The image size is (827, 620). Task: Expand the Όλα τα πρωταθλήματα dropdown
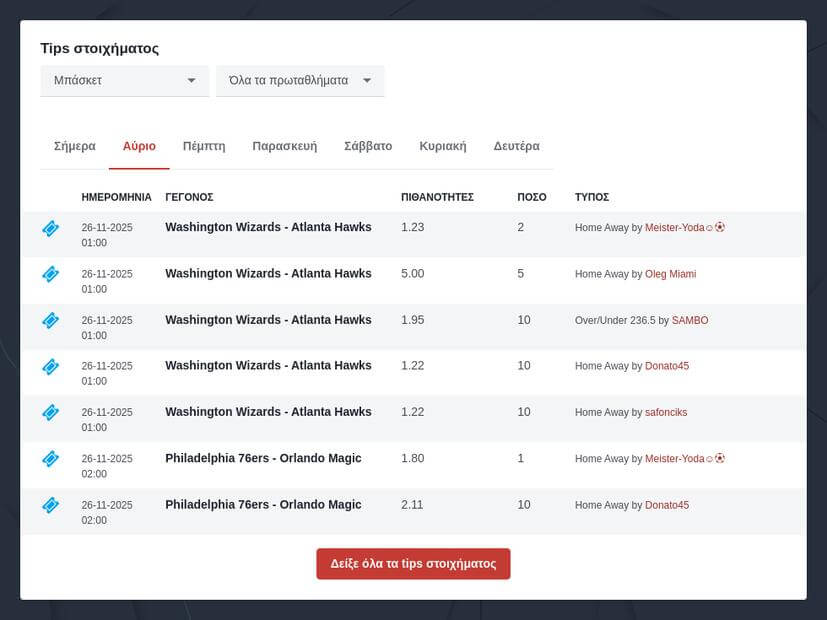pos(300,81)
